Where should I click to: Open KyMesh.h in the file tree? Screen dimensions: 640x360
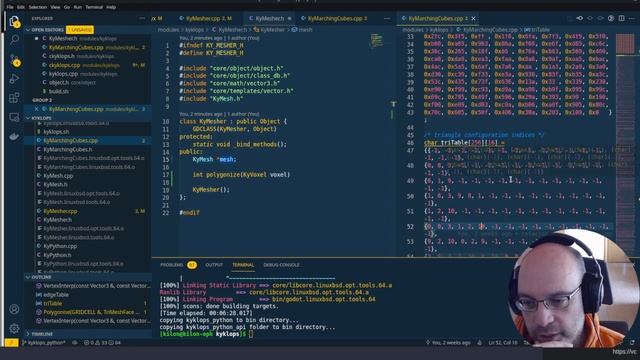pos(55,184)
